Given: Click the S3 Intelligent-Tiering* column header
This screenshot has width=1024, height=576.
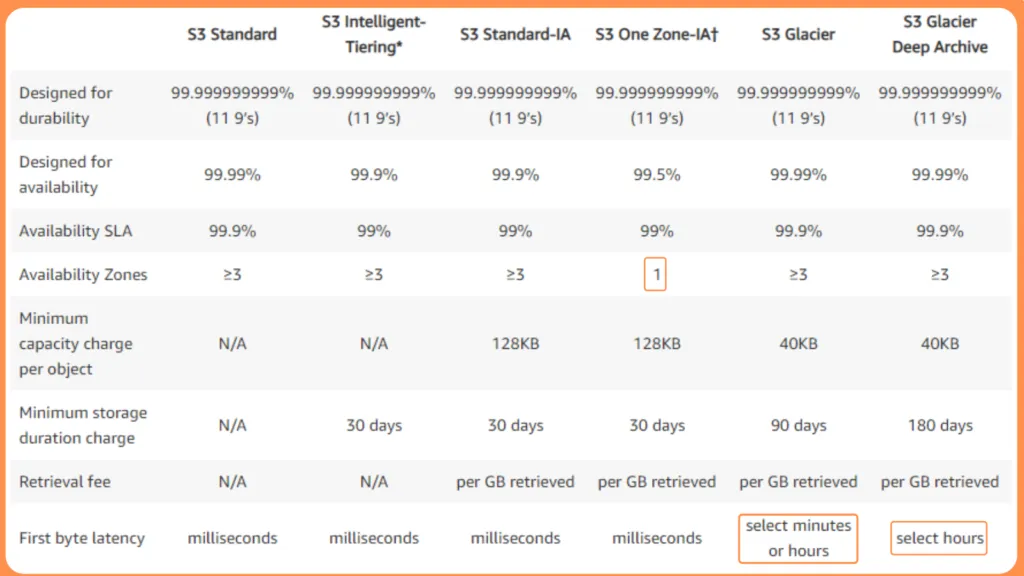Looking at the screenshot, I should 374,34.
